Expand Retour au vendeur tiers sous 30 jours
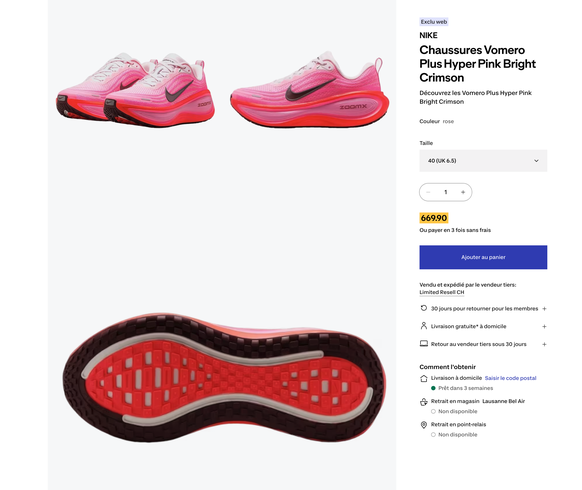Image resolution: width=582 pixels, height=490 pixels. pyautogui.click(x=544, y=344)
